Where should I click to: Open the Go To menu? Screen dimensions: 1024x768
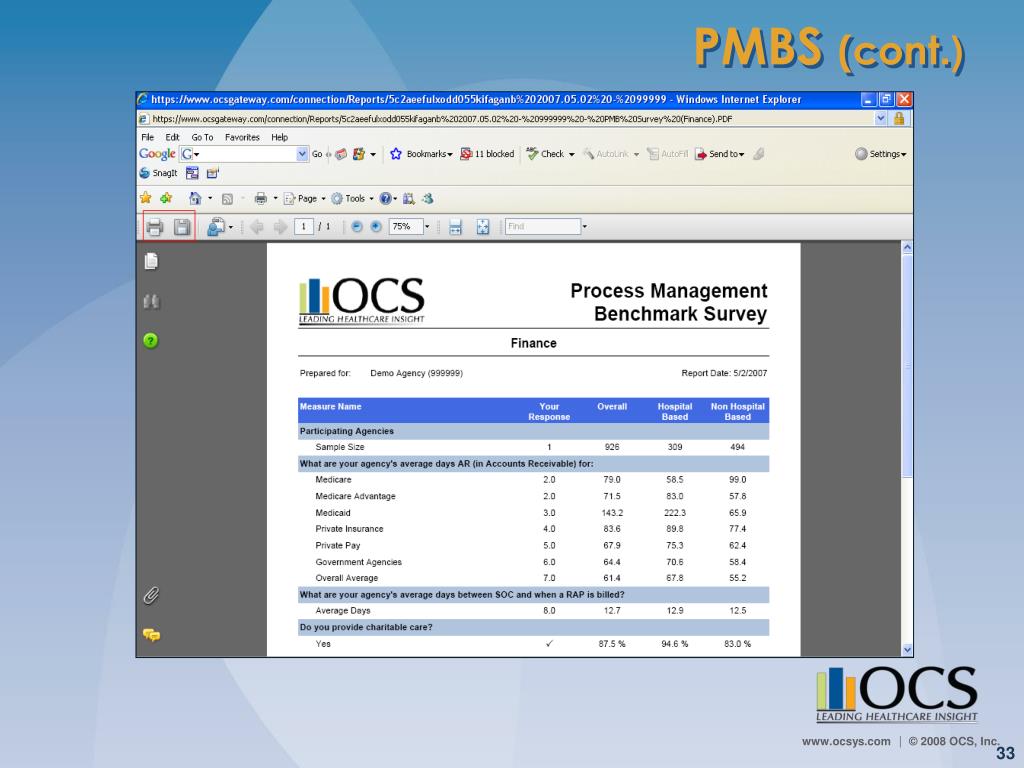click(x=202, y=137)
